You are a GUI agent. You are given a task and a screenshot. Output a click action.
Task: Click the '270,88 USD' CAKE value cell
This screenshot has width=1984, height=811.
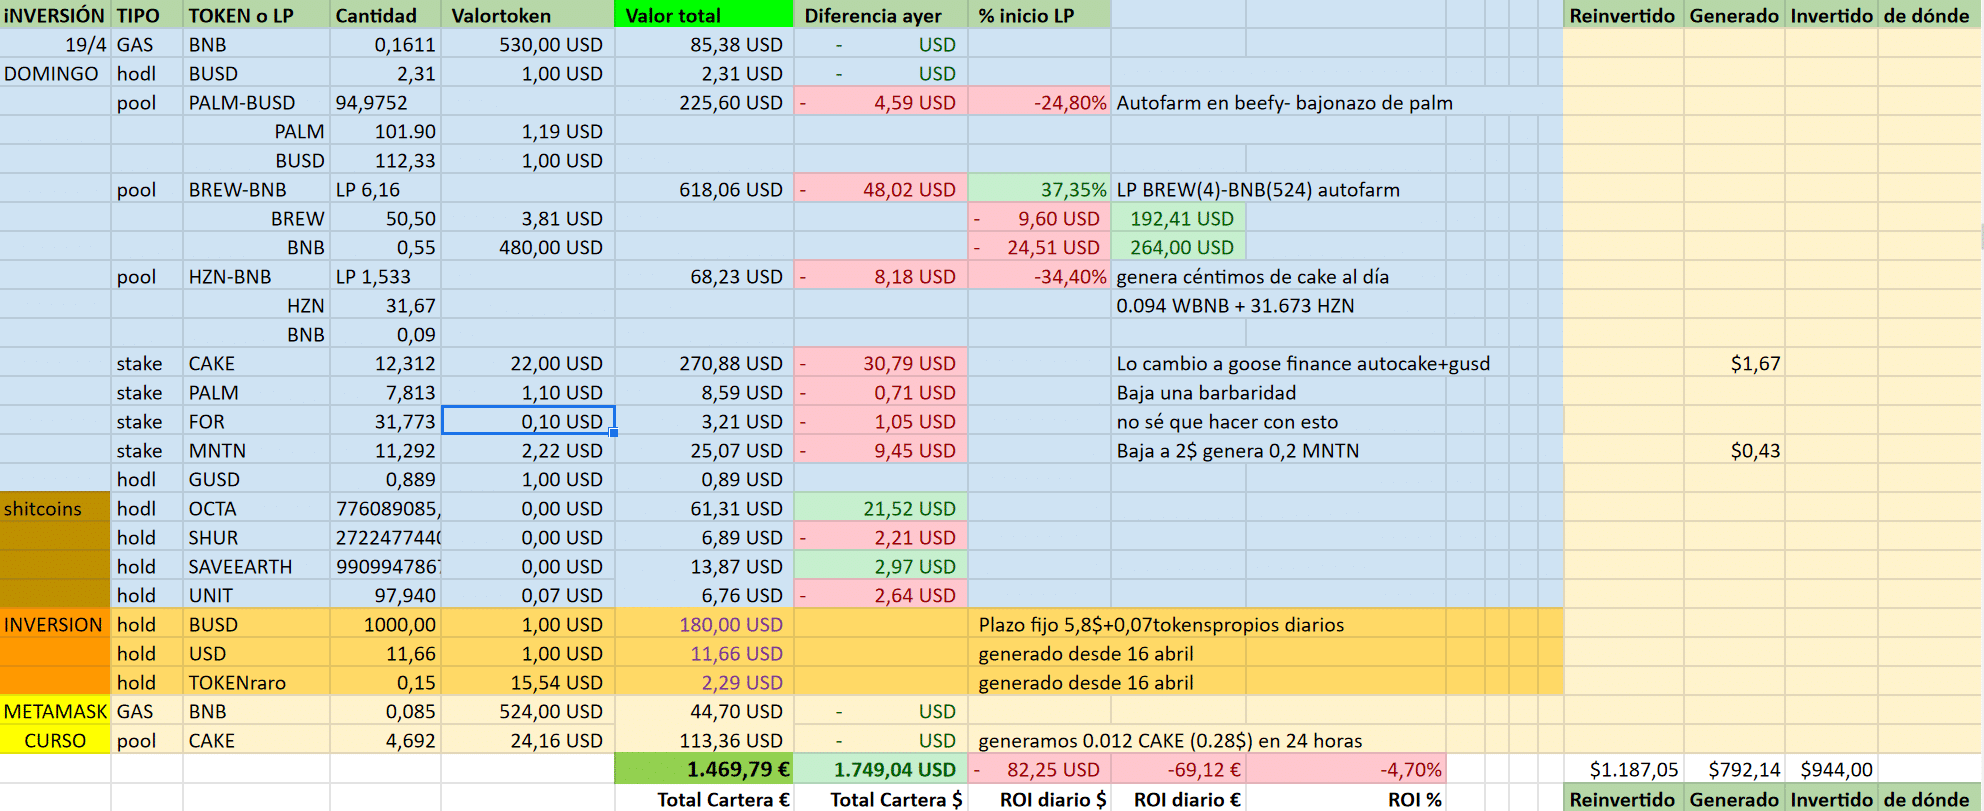pyautogui.click(x=703, y=363)
